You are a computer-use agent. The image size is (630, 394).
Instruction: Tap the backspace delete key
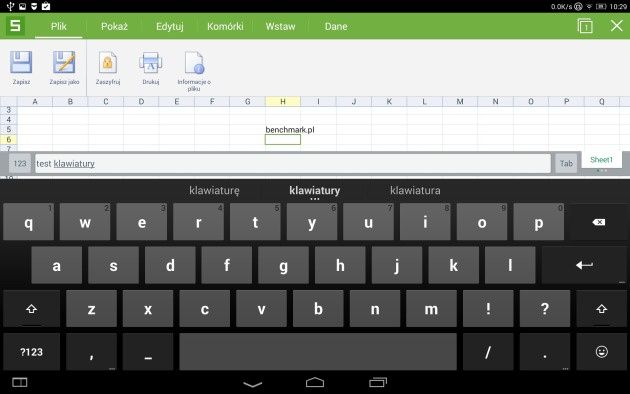point(598,222)
